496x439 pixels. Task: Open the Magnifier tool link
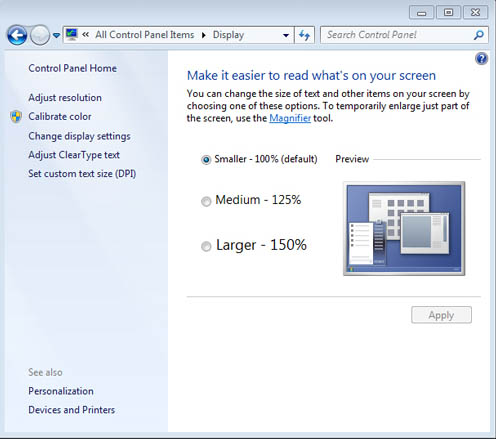tap(290, 118)
